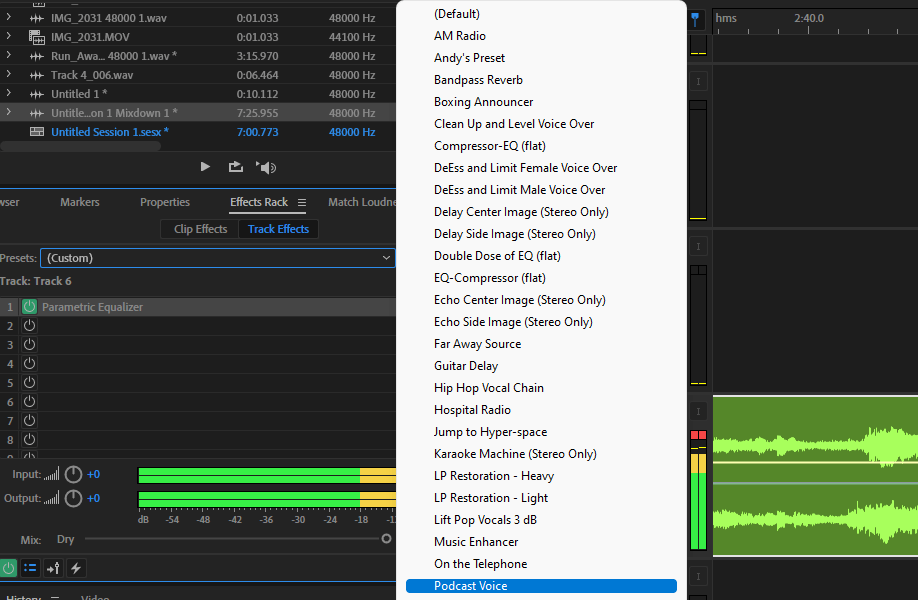Image resolution: width=918 pixels, height=600 pixels.
Task: Click video file icon of IMG_2031.MOV
Action: click(36, 37)
